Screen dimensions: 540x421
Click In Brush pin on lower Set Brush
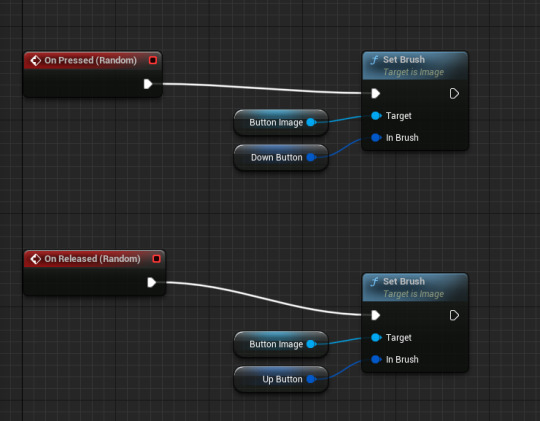tap(376, 360)
